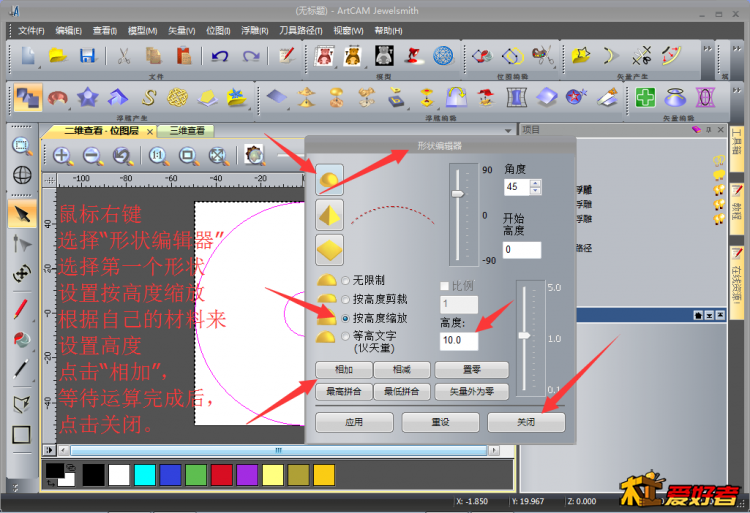The height and width of the screenshot is (513, 750).
Task: Select the blue star relief icon
Action: tap(88, 98)
